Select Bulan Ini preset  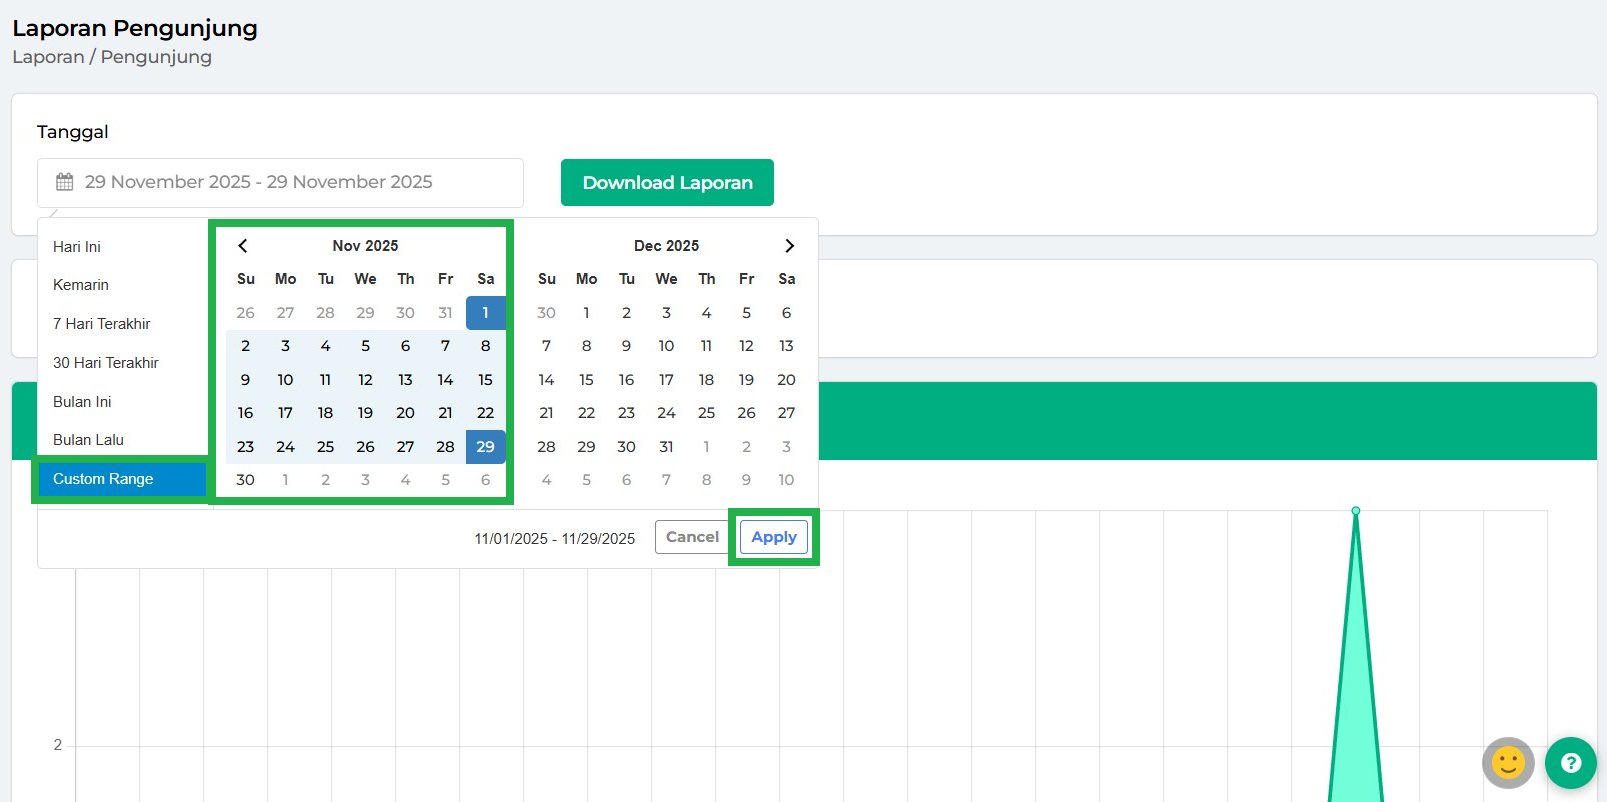coord(82,402)
